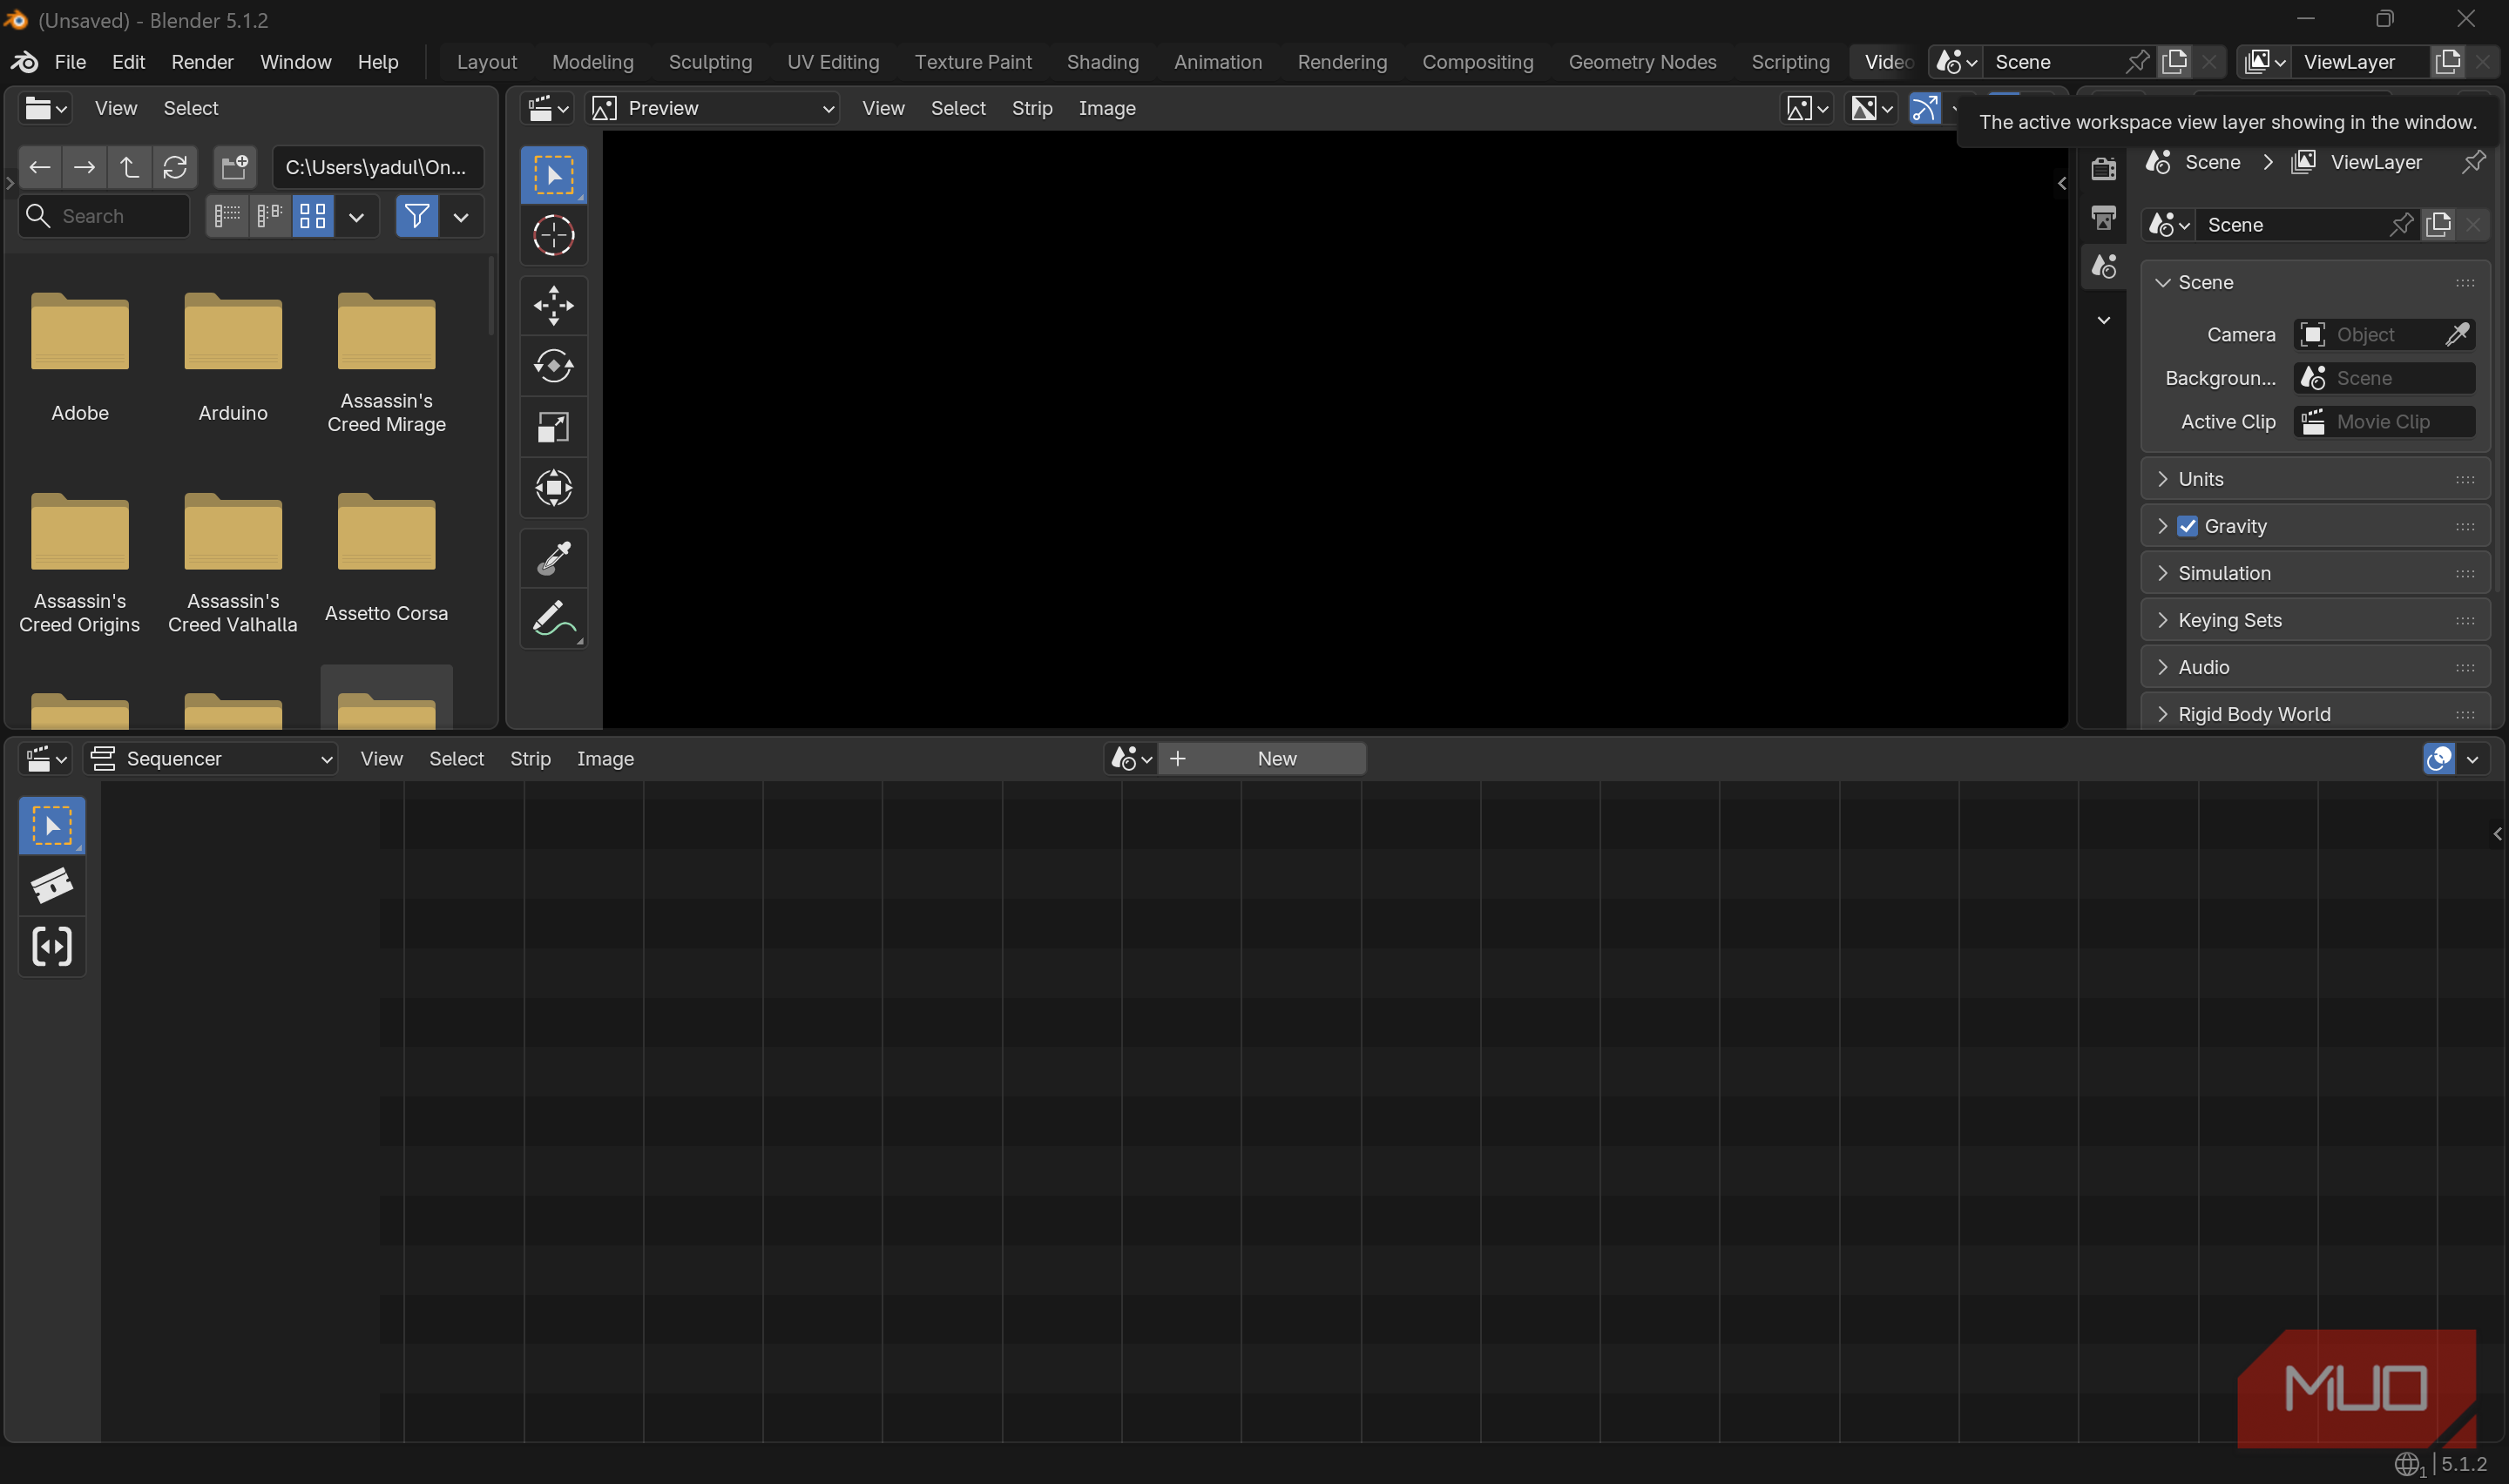Click the Blender logo menu icon
Image resolution: width=2509 pixels, height=1484 pixels.
pyautogui.click(x=24, y=62)
